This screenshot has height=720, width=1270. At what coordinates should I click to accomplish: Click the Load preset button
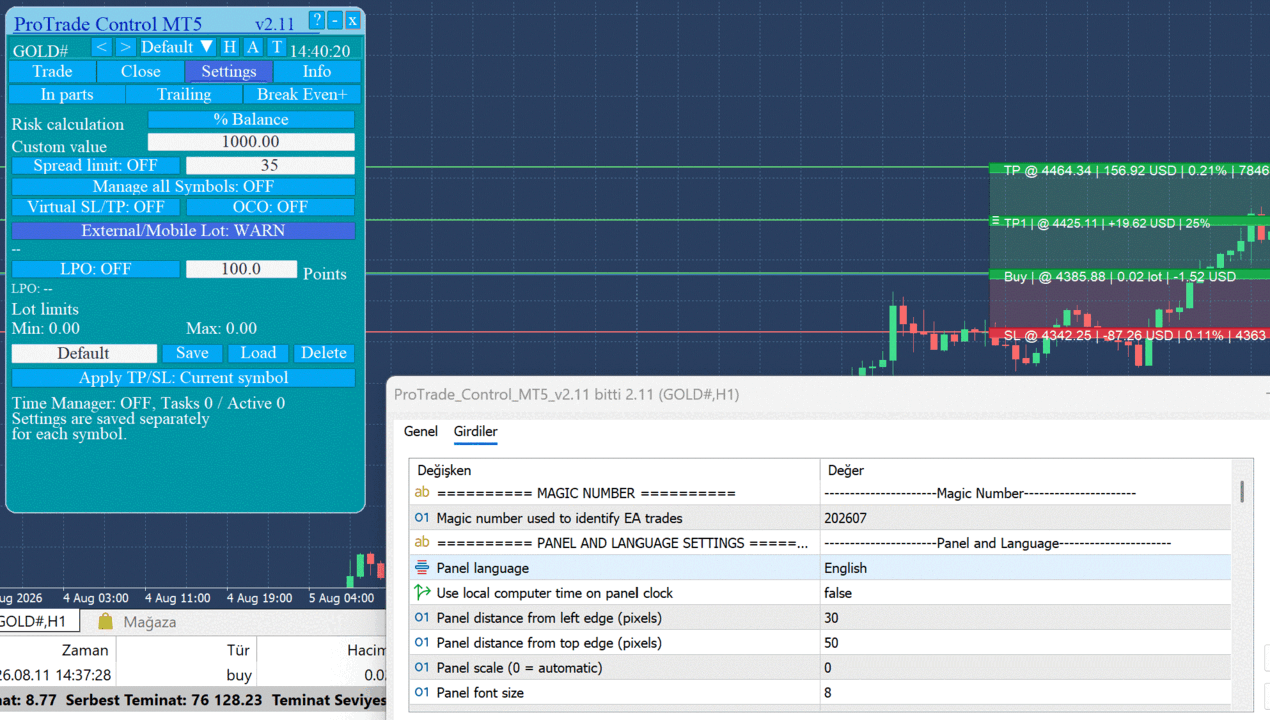click(258, 353)
